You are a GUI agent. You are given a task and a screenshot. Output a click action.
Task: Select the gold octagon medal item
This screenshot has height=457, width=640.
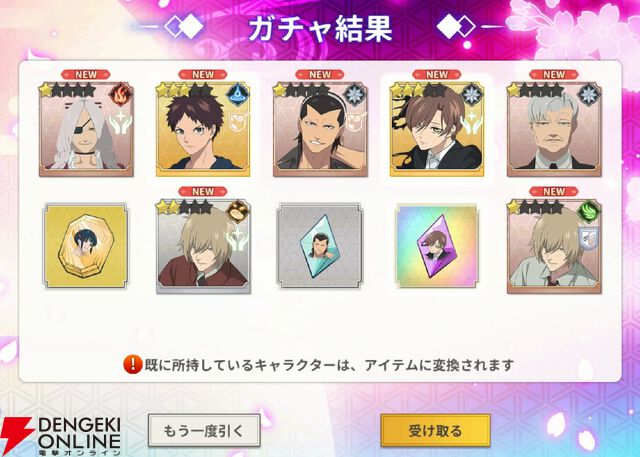[x=86, y=246]
